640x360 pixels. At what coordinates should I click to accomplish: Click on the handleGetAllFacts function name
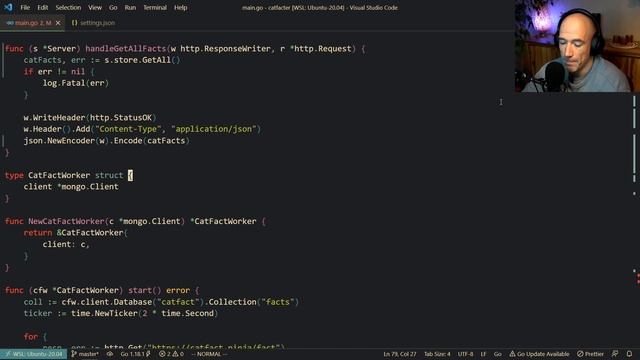pyautogui.click(x=125, y=49)
